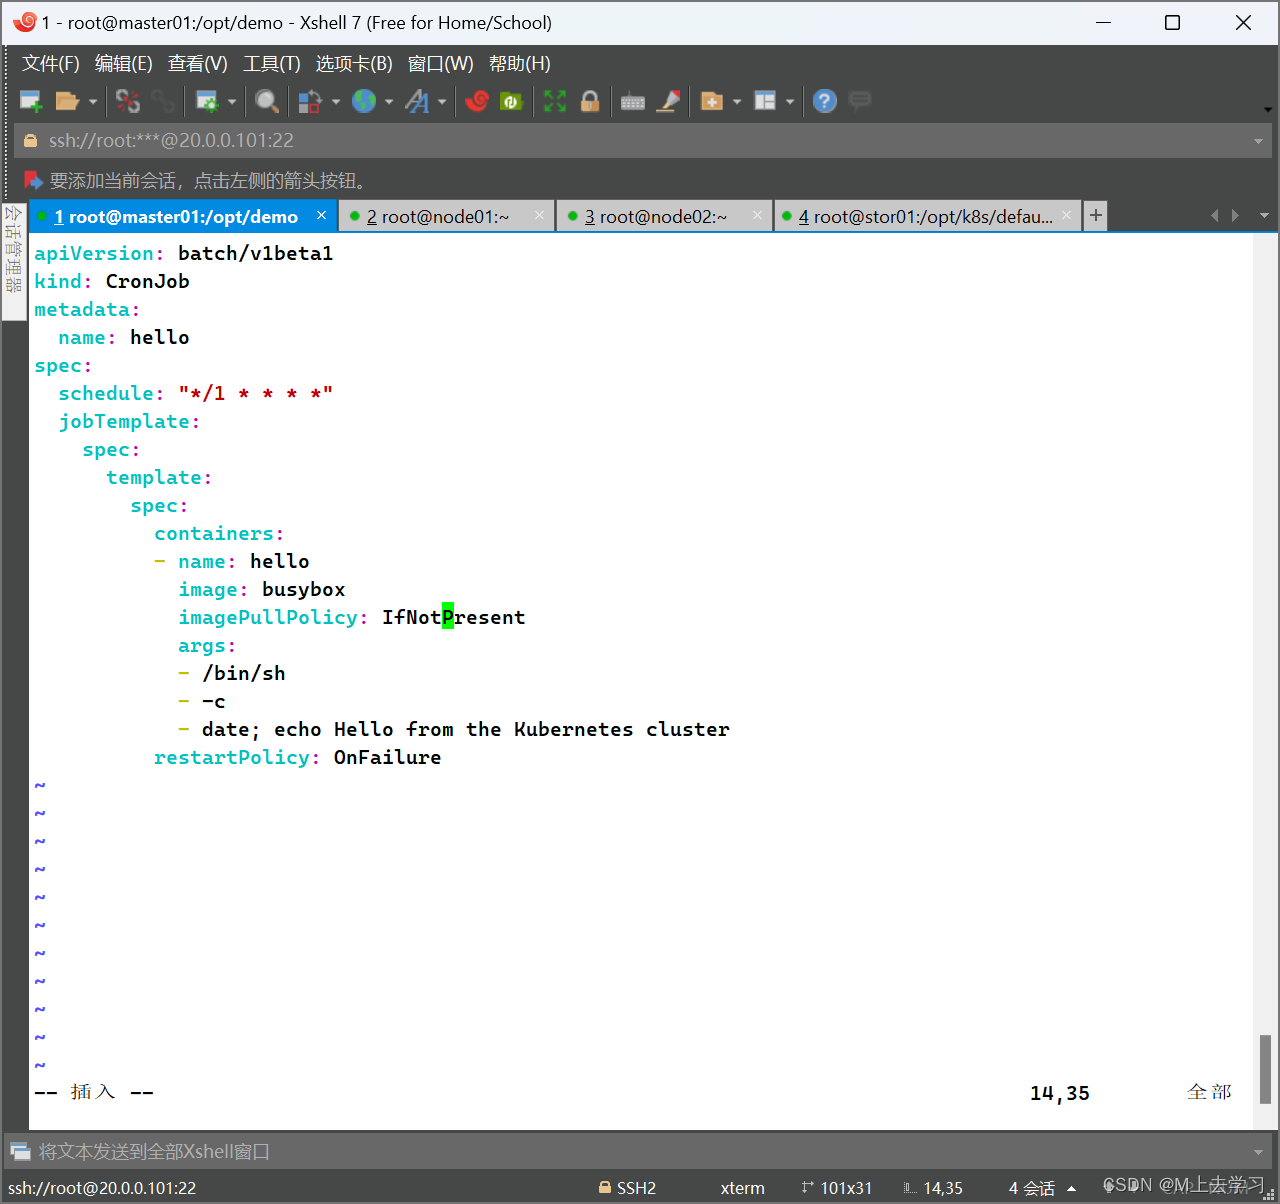Expand the compose bar dropdown arrow
Viewport: 1280px width, 1204px height.
(x=1258, y=1152)
